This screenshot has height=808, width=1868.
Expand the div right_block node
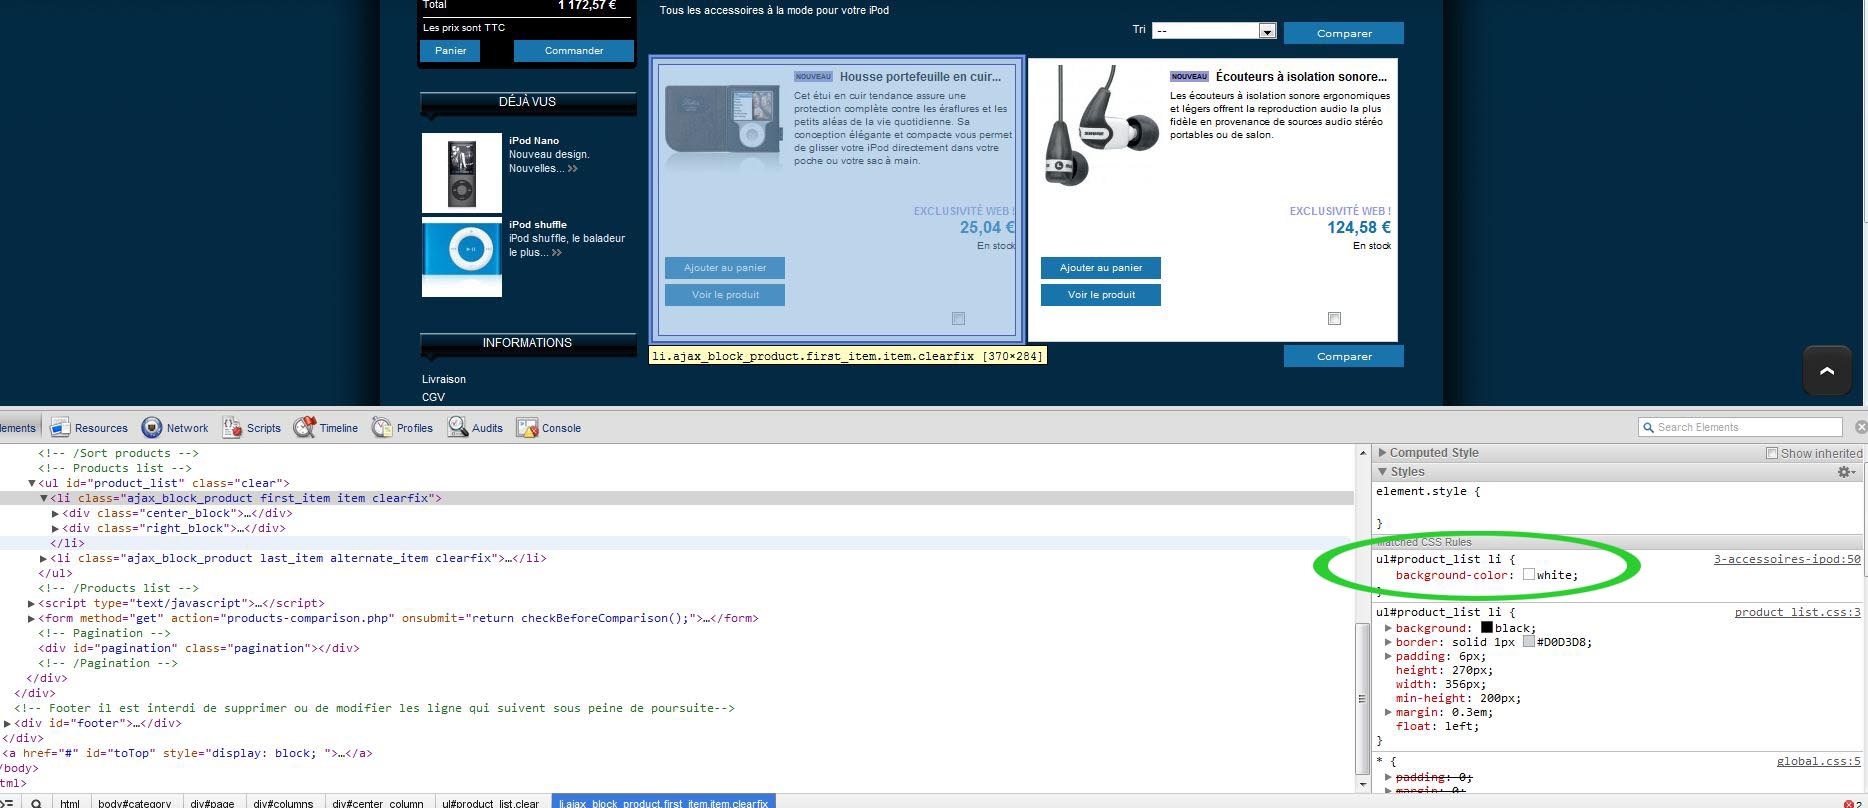56,528
